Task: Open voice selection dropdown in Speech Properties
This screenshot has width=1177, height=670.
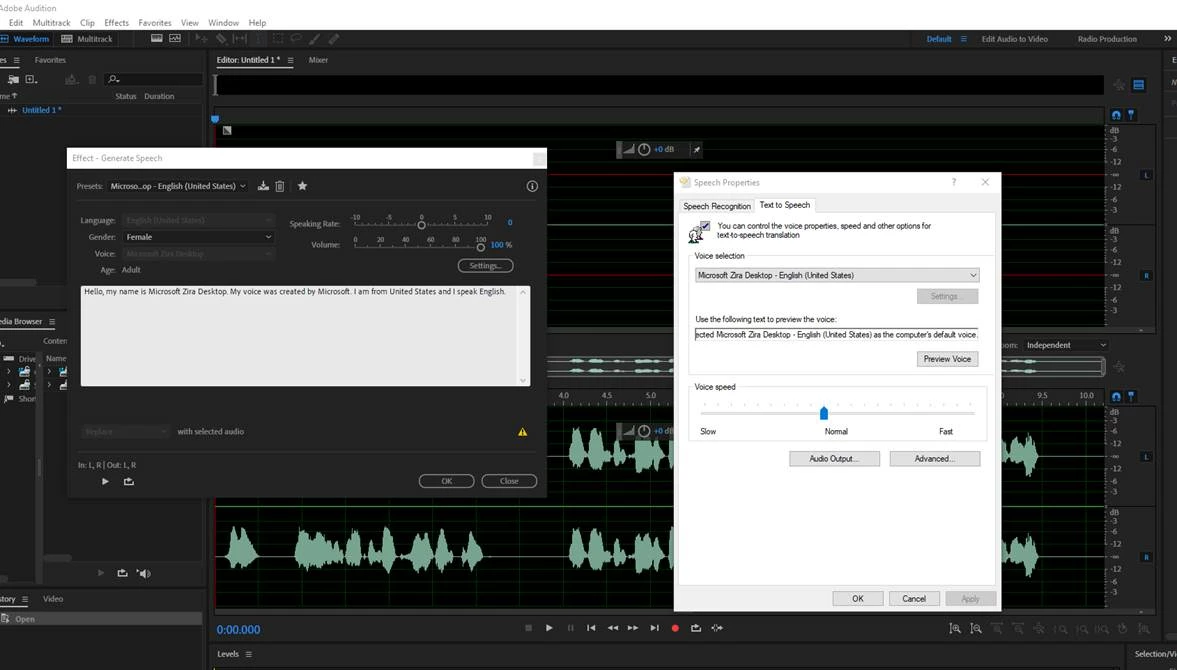Action: click(837, 275)
